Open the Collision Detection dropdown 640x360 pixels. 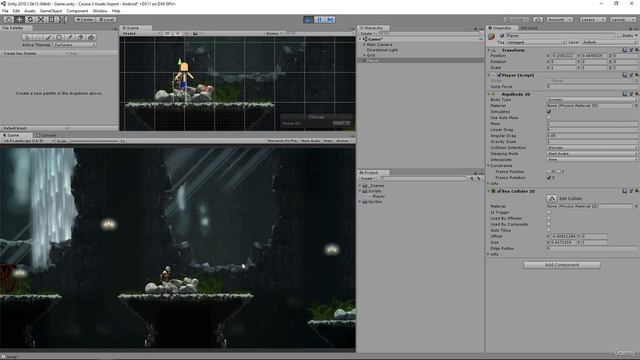(x=592, y=147)
